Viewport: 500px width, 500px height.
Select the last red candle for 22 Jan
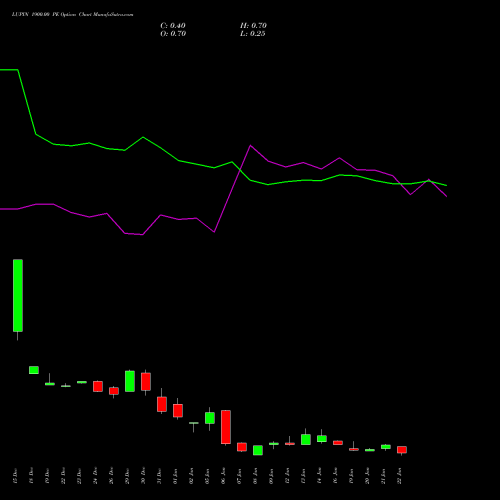coord(402,450)
